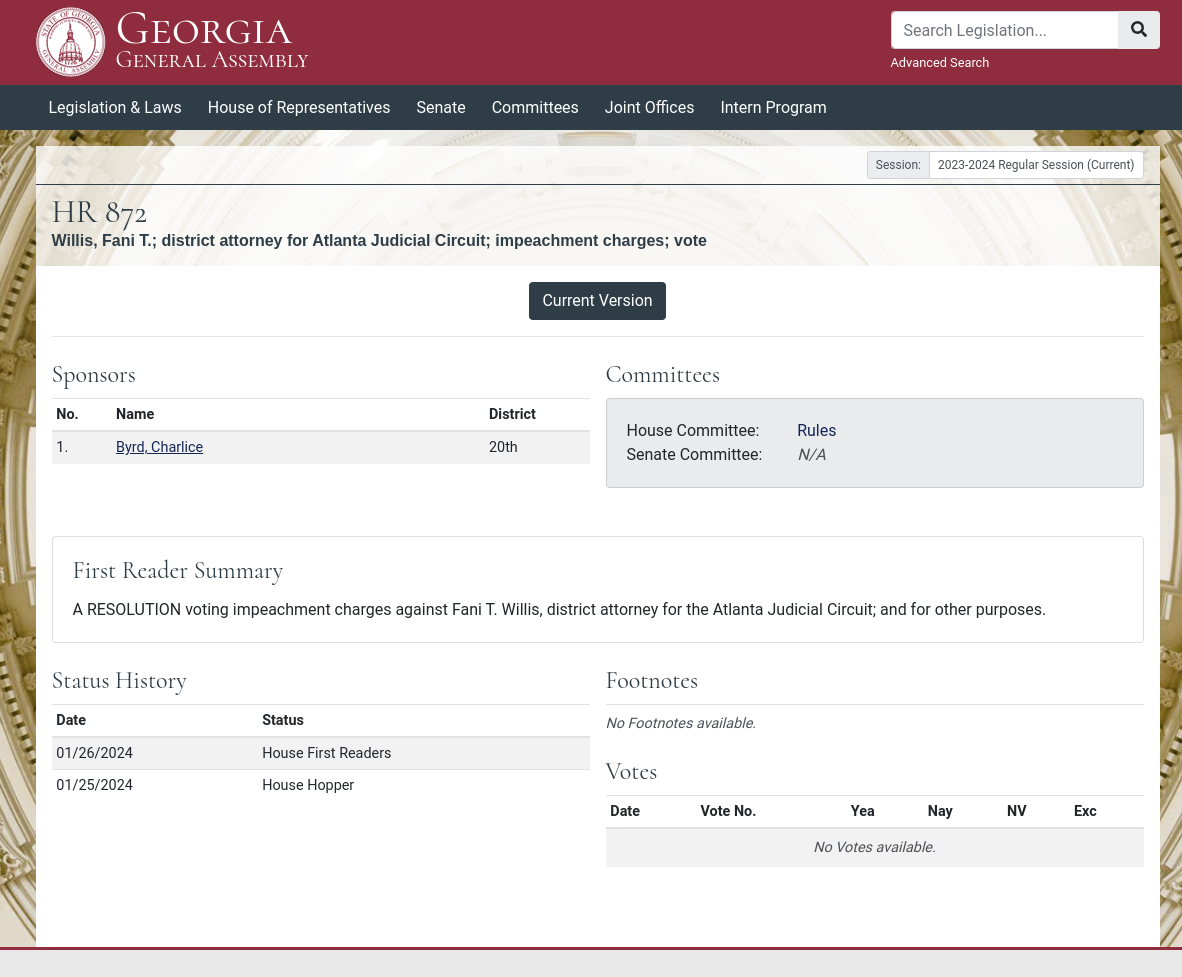
Task: Select the Willis, Fani T. bill title
Action: click(x=379, y=240)
